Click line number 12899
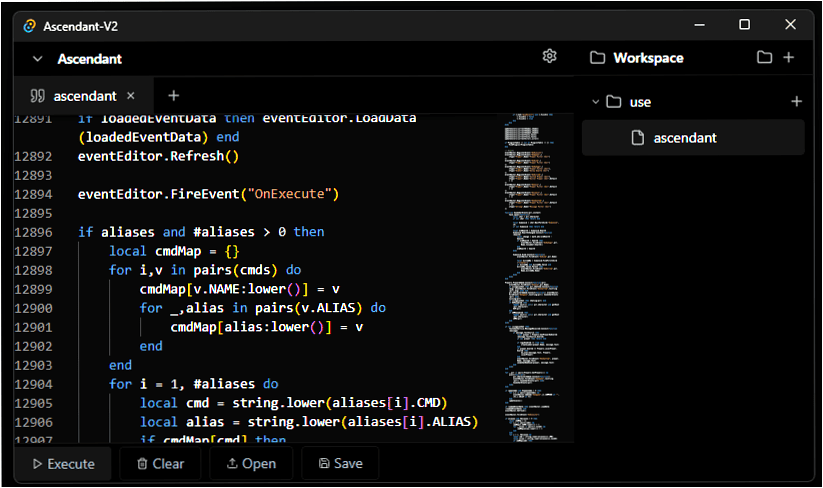This screenshot has width=823, height=488. pyautogui.click(x=33, y=289)
